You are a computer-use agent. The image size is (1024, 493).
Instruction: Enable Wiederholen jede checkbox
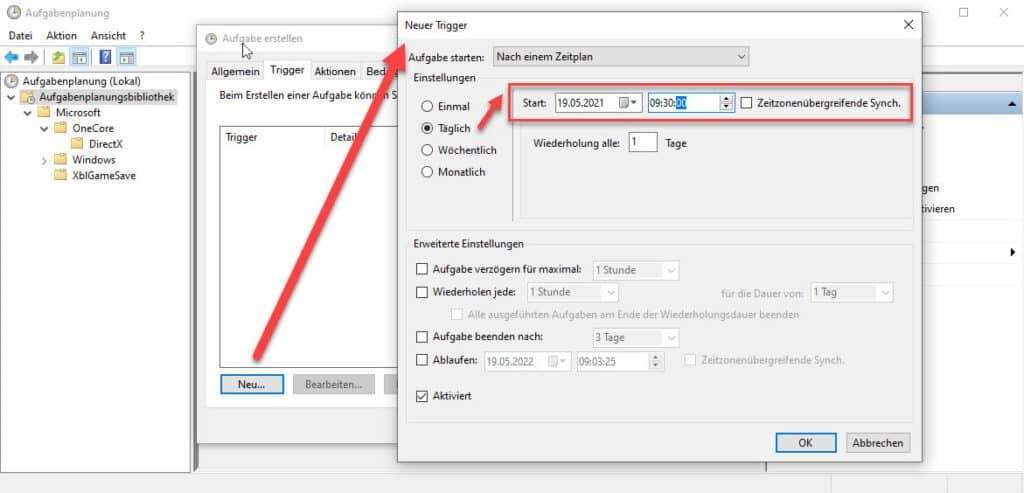(x=421, y=292)
